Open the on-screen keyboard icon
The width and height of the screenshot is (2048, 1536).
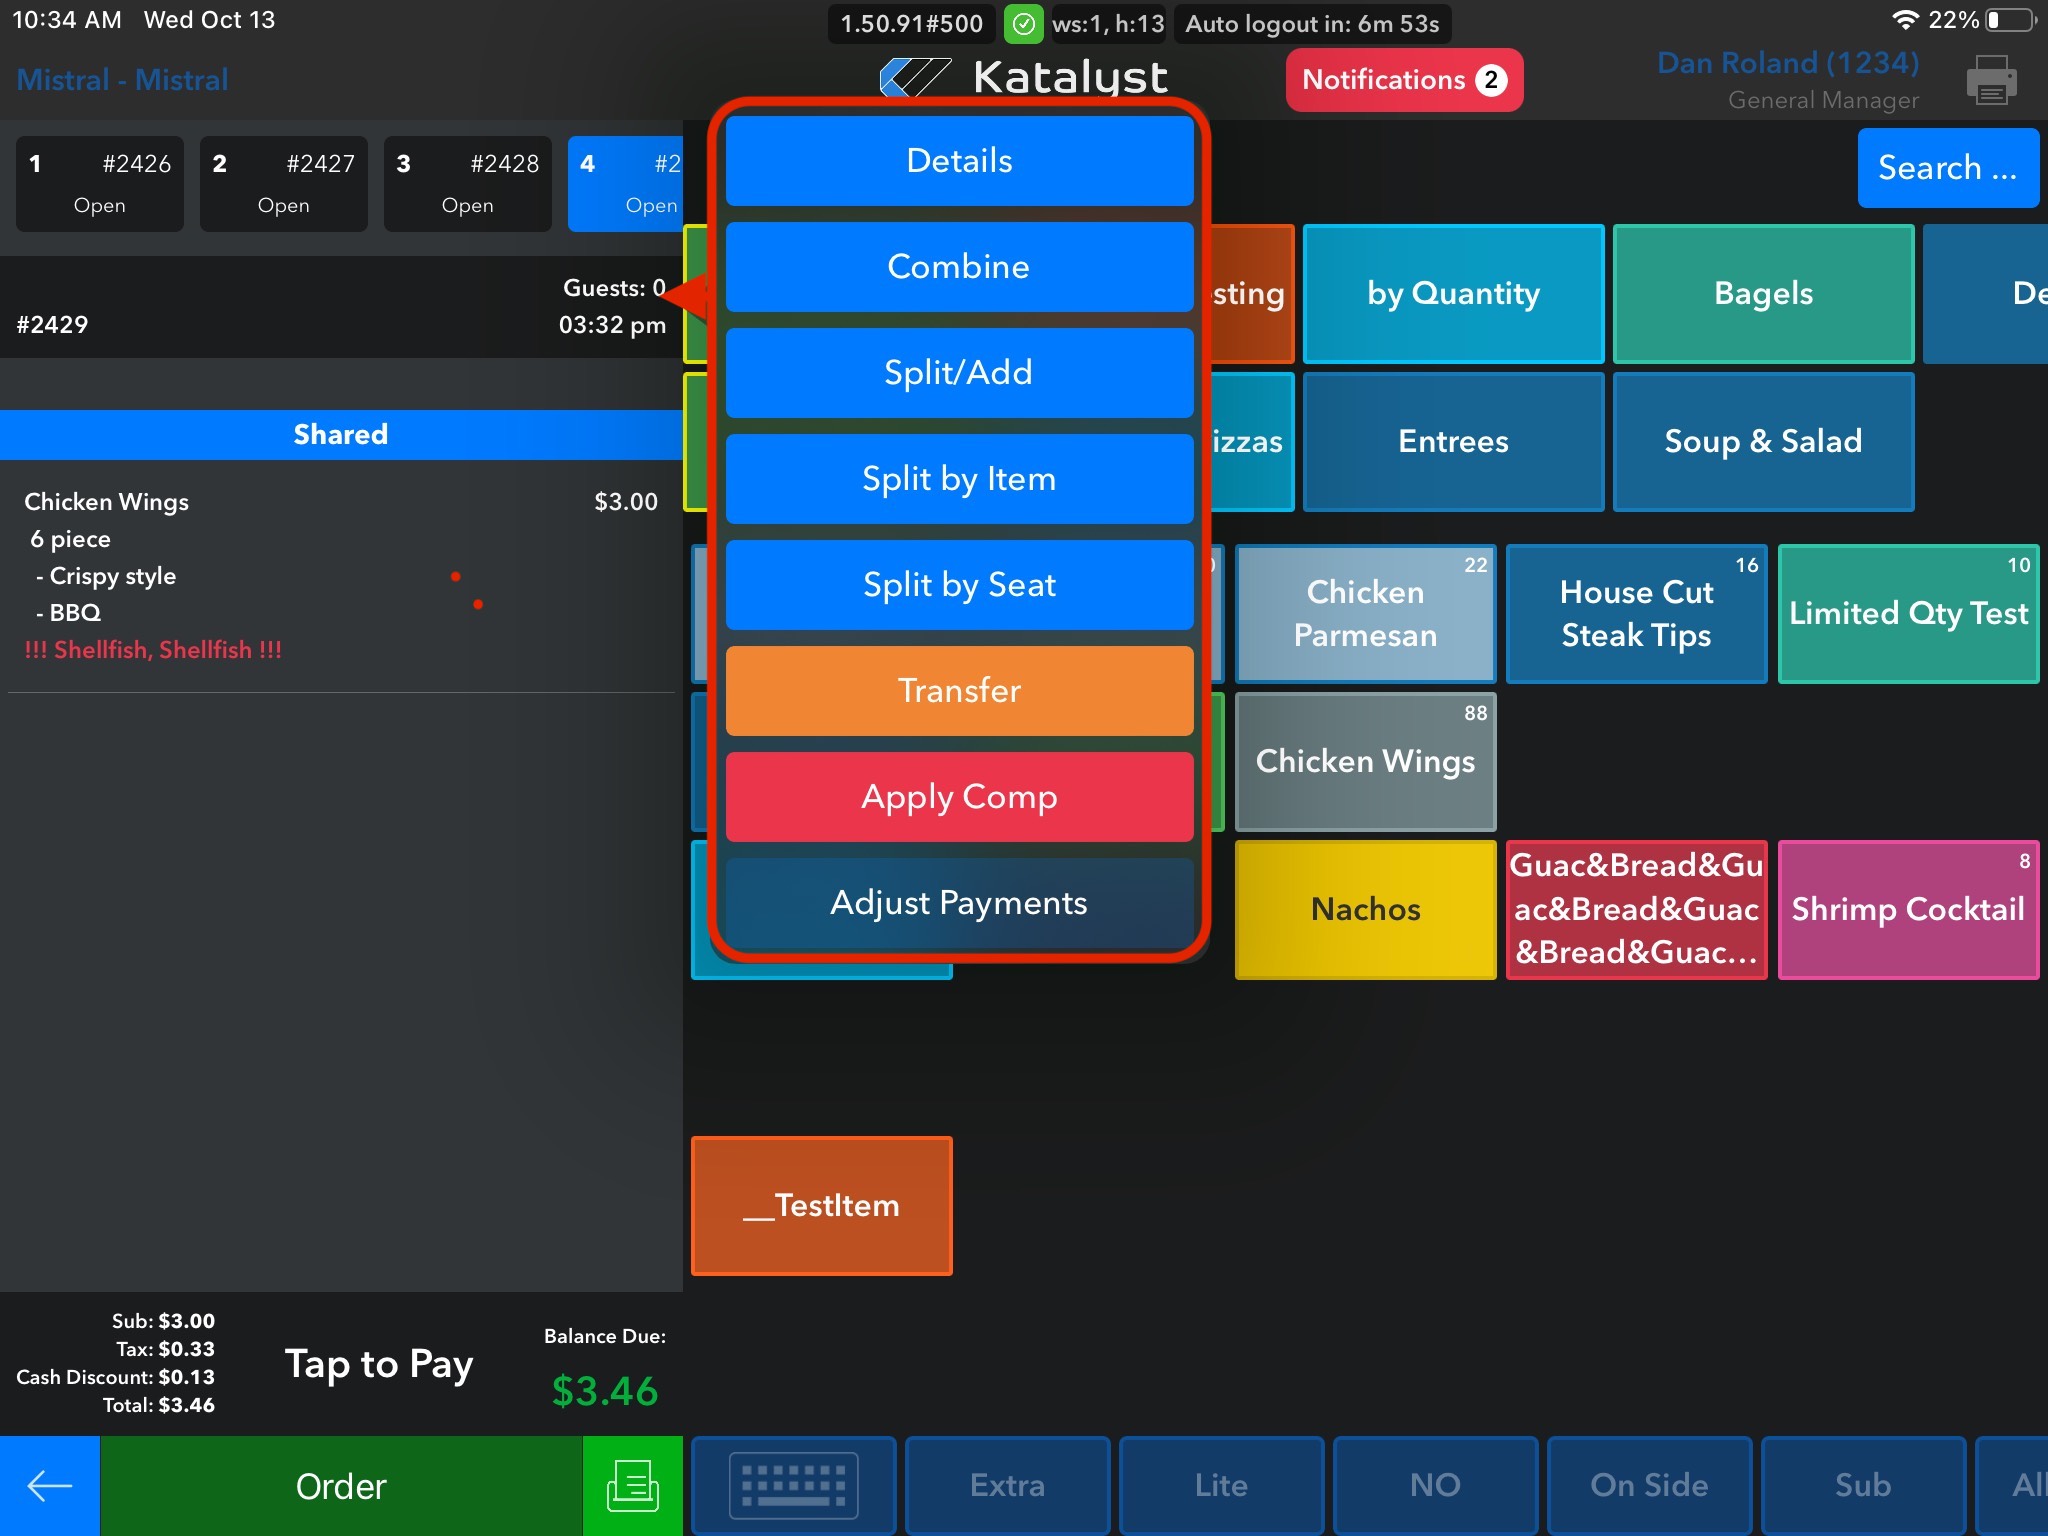click(793, 1485)
